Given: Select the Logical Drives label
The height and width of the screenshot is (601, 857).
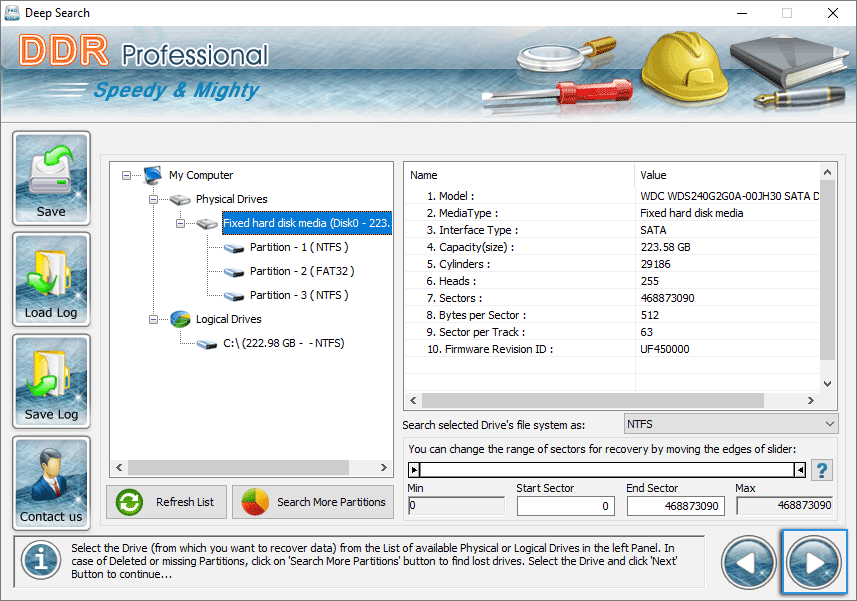Looking at the screenshot, I should tap(228, 319).
